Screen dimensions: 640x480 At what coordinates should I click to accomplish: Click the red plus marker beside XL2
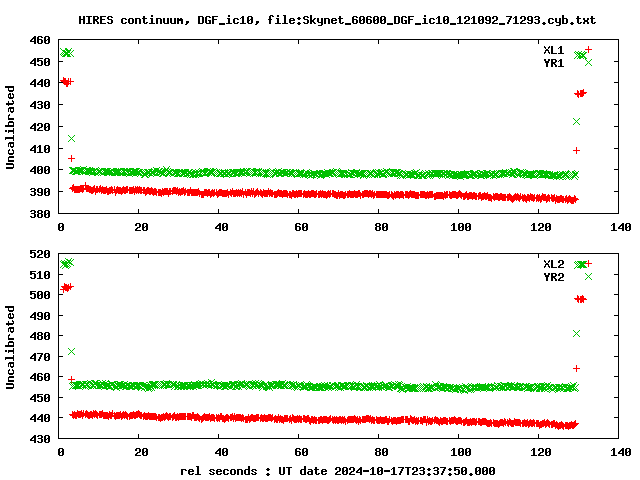pyautogui.click(x=588, y=264)
